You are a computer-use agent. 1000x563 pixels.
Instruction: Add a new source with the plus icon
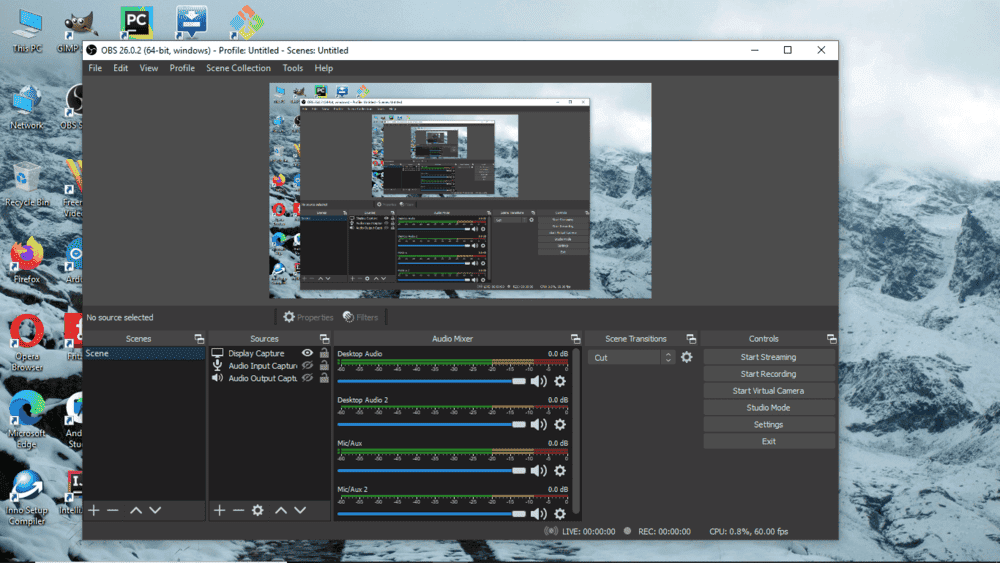click(x=219, y=510)
